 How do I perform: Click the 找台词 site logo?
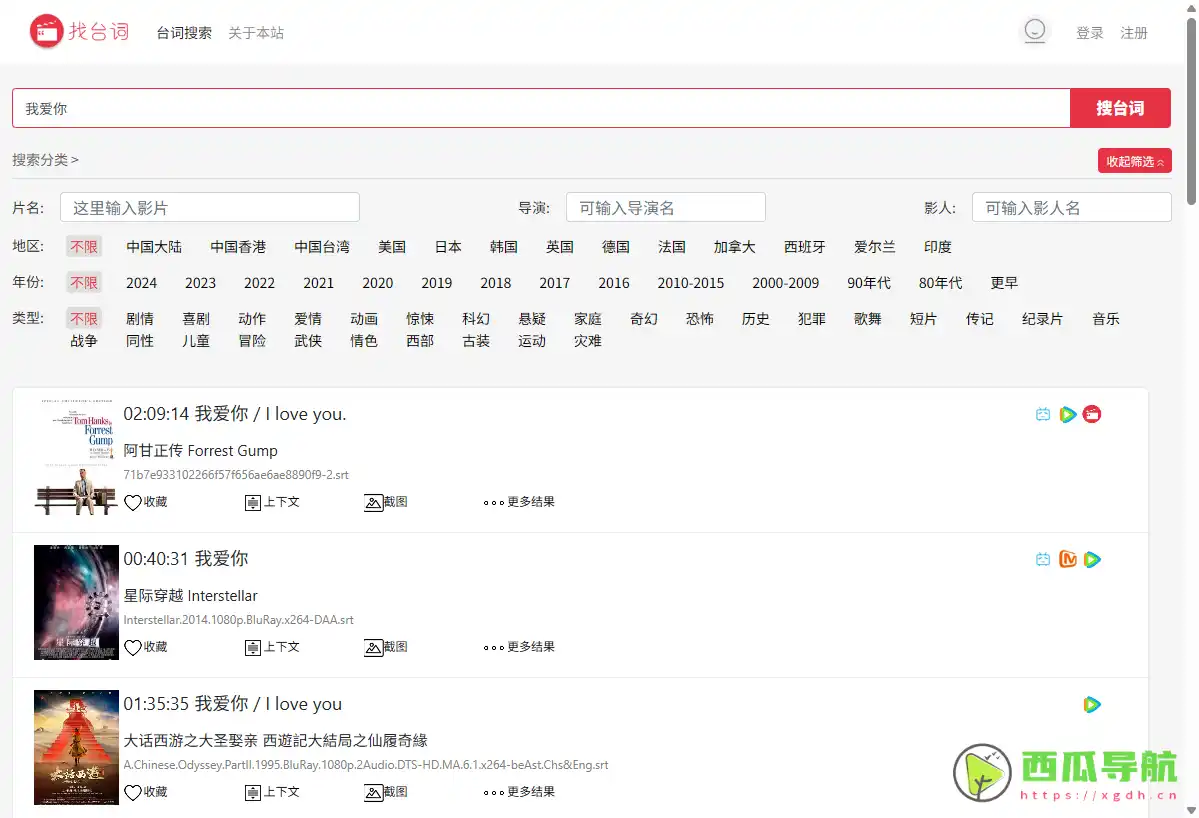(79, 30)
